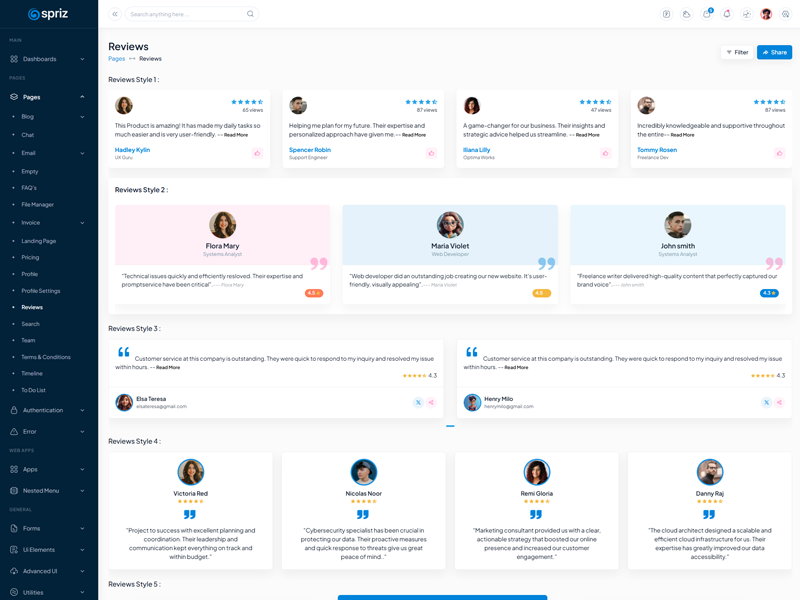Click the search magnifier icon
Viewport: 800px width, 600px height.
[250, 14]
